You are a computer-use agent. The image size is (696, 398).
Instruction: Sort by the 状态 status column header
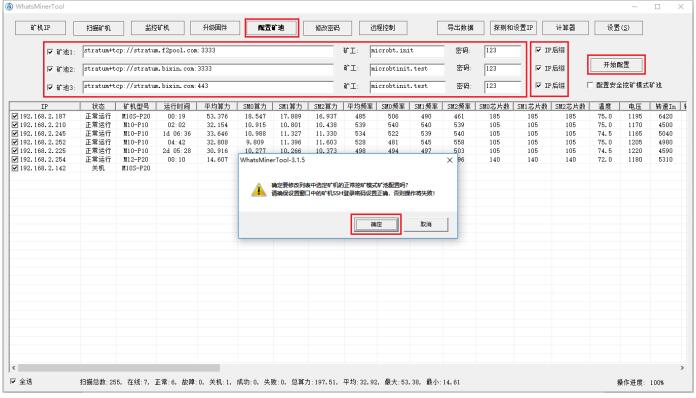pyautogui.click(x=98, y=106)
